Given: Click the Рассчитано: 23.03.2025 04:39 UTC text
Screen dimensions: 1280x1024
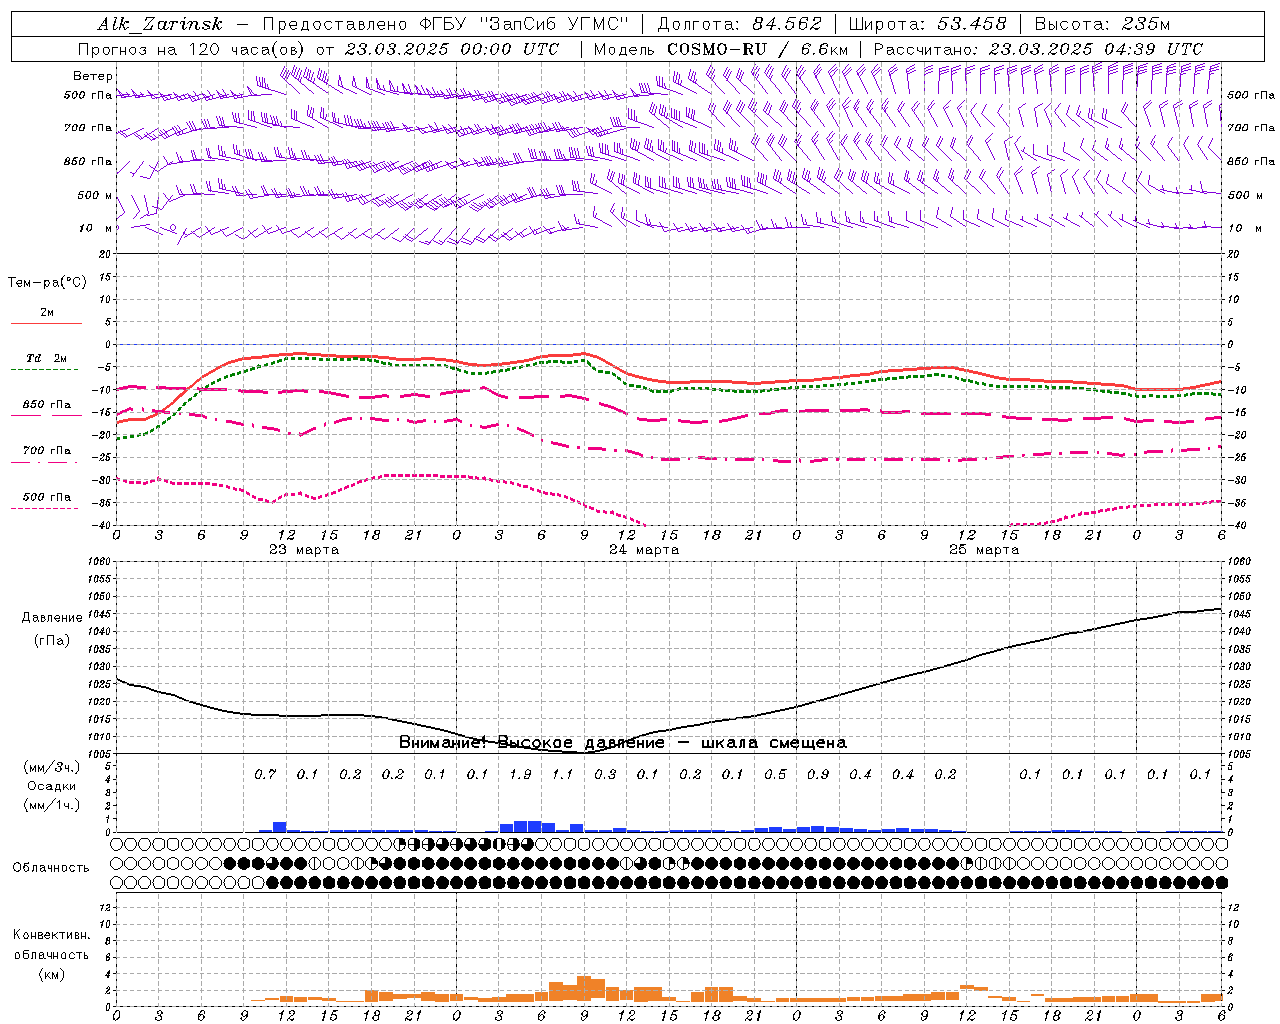Looking at the screenshot, I should [1037, 49].
